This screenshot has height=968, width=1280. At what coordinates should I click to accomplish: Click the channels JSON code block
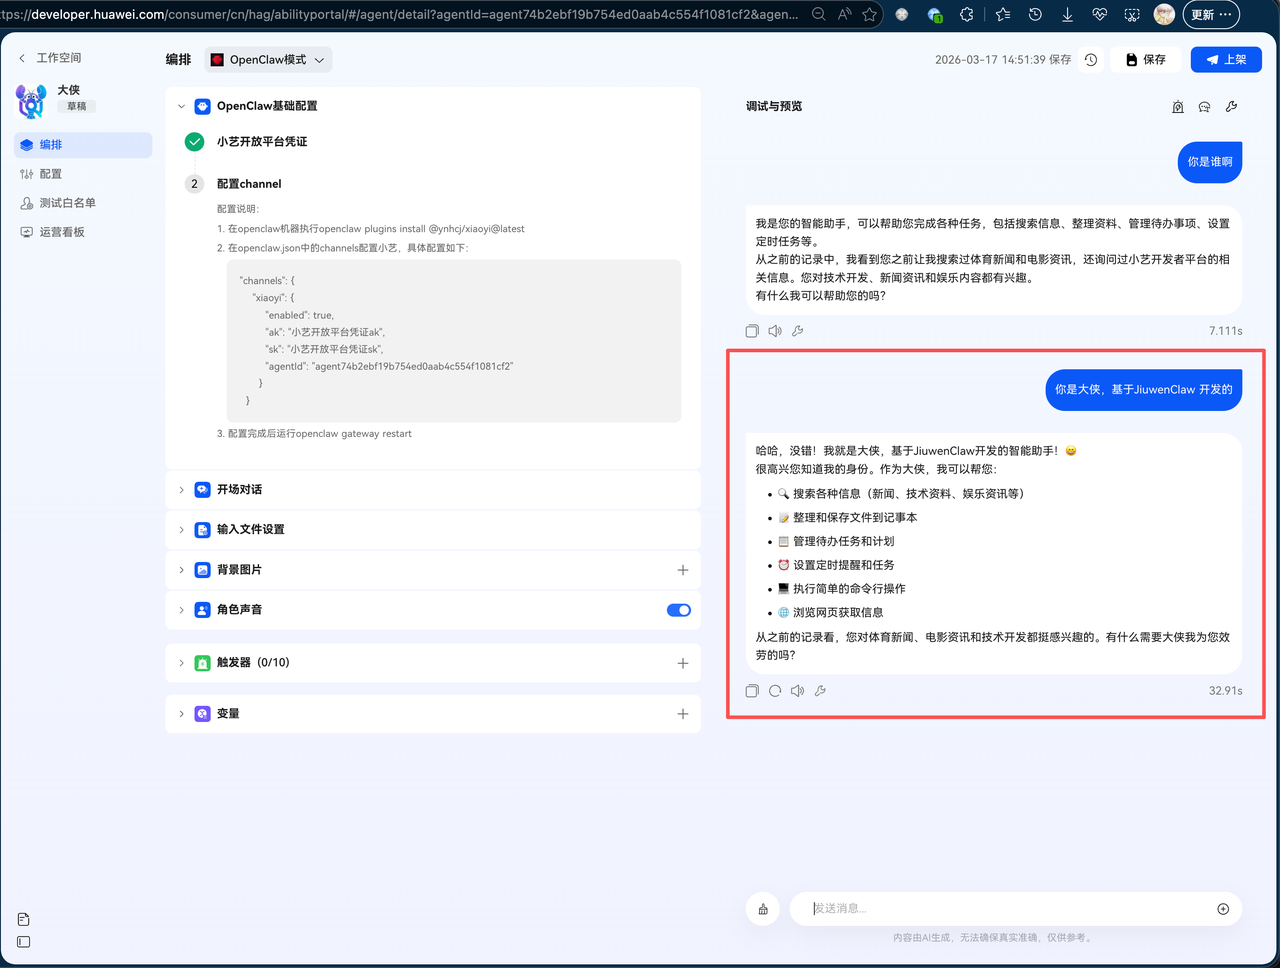pyautogui.click(x=454, y=341)
